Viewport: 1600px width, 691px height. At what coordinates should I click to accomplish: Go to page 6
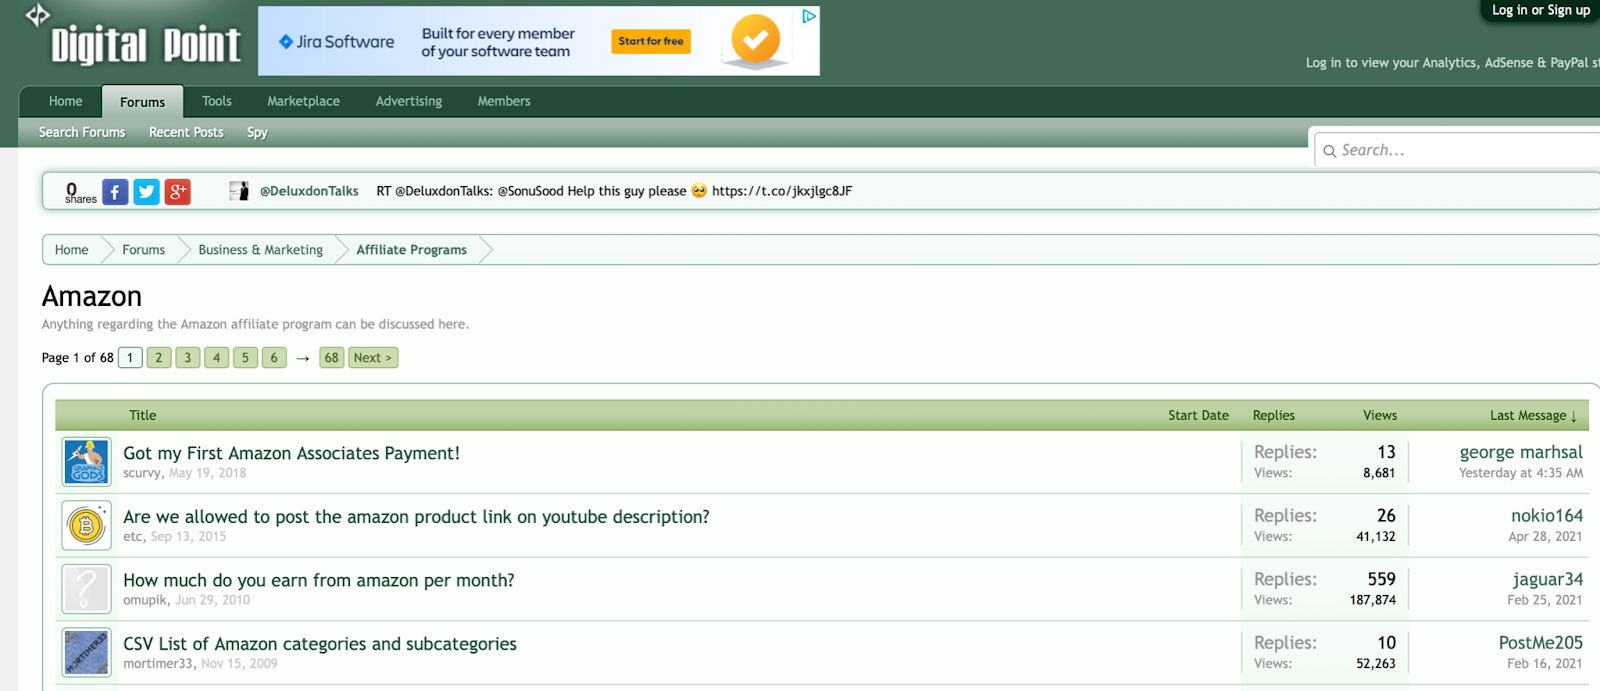click(x=274, y=358)
